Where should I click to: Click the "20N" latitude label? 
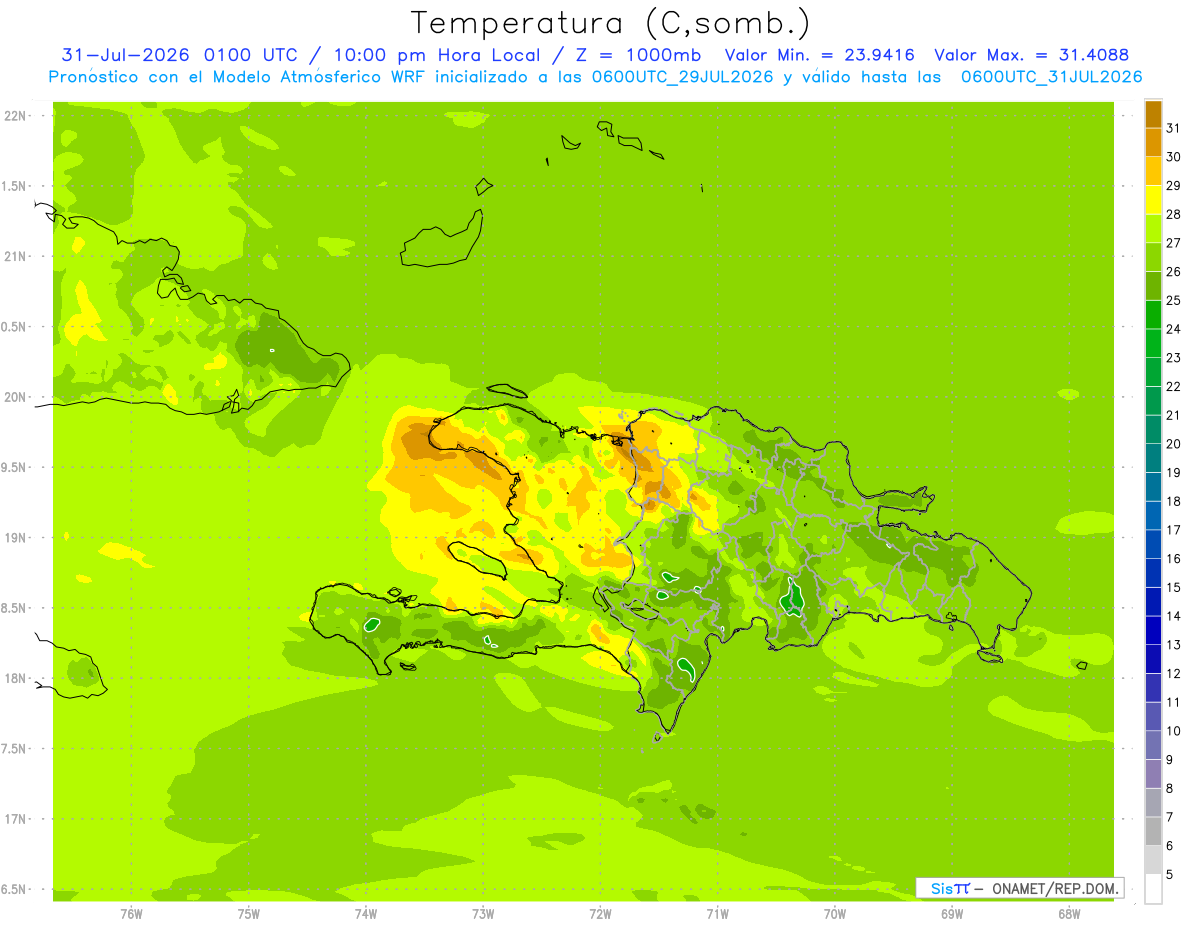[x=16, y=397]
